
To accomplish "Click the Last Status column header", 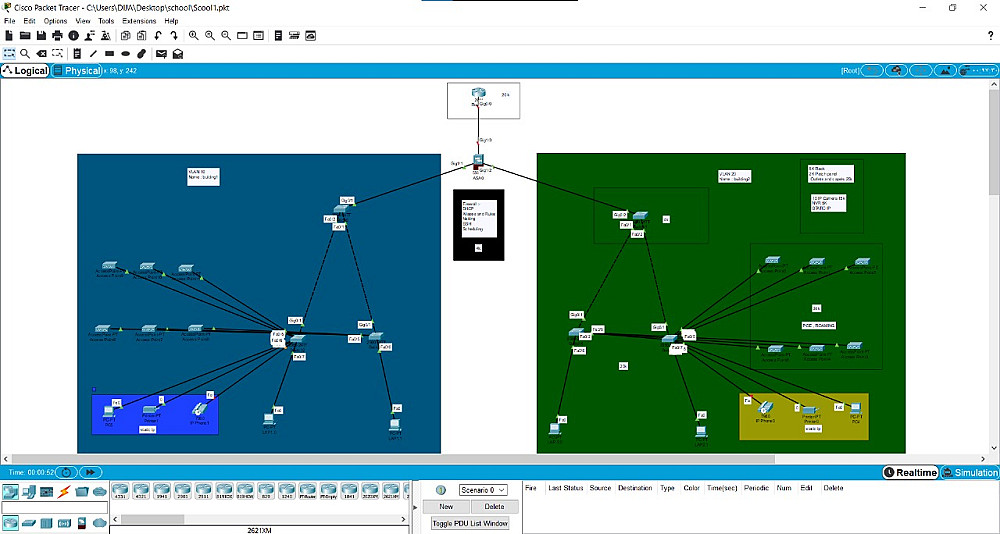I will point(566,488).
